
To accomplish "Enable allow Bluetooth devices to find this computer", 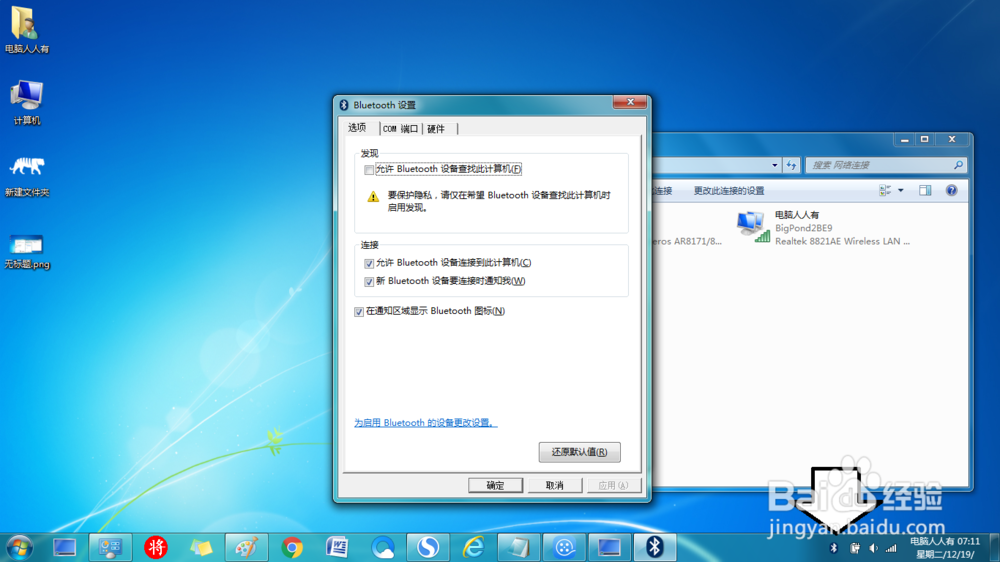I will tap(369, 170).
